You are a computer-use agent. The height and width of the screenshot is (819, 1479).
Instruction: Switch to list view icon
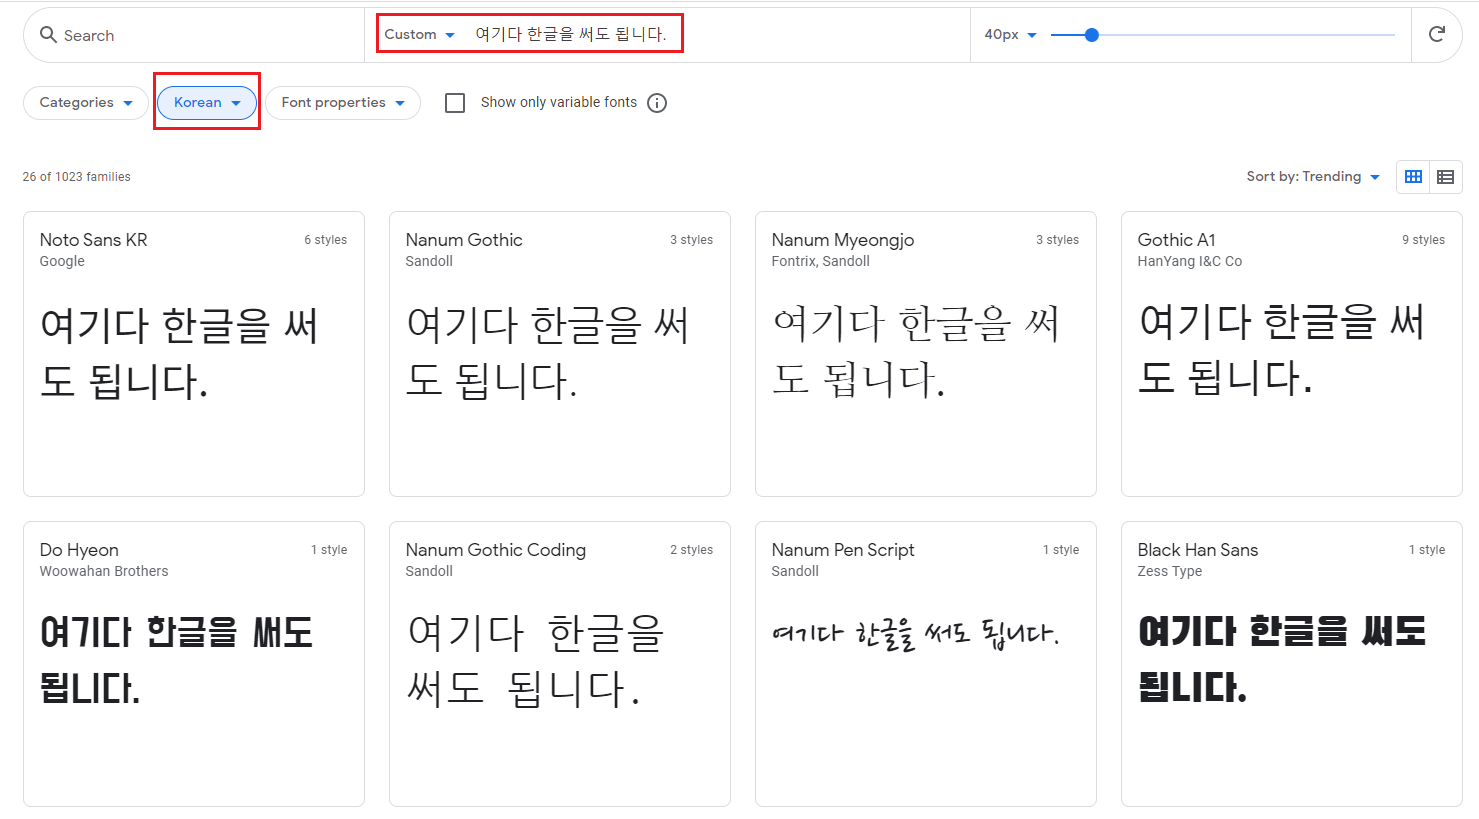(1446, 176)
